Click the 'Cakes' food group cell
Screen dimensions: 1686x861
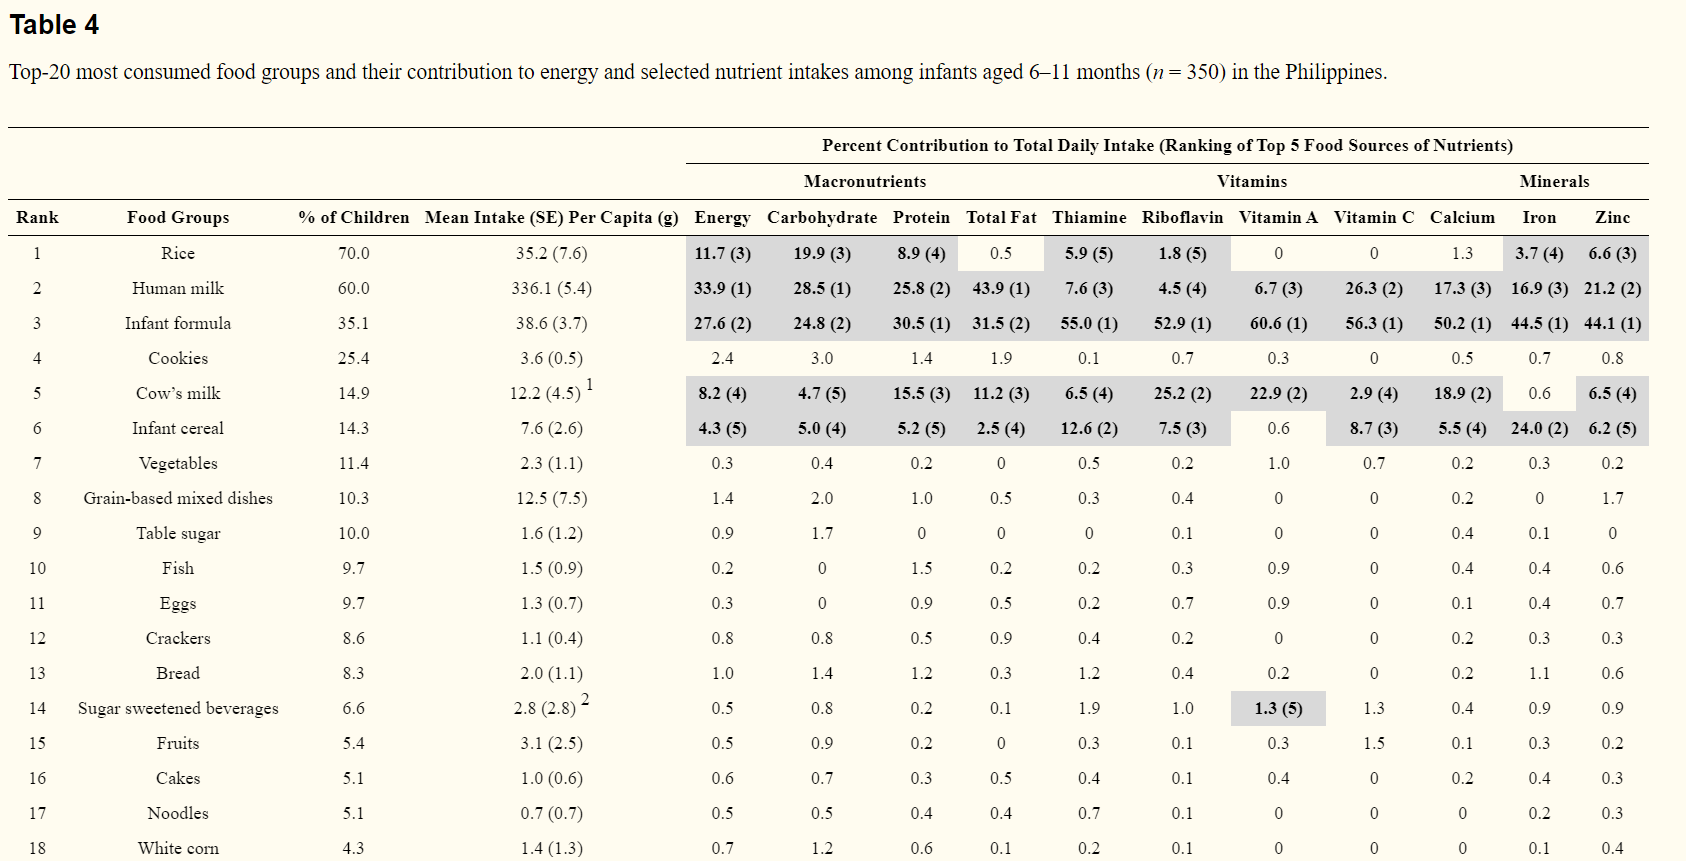coord(178,779)
